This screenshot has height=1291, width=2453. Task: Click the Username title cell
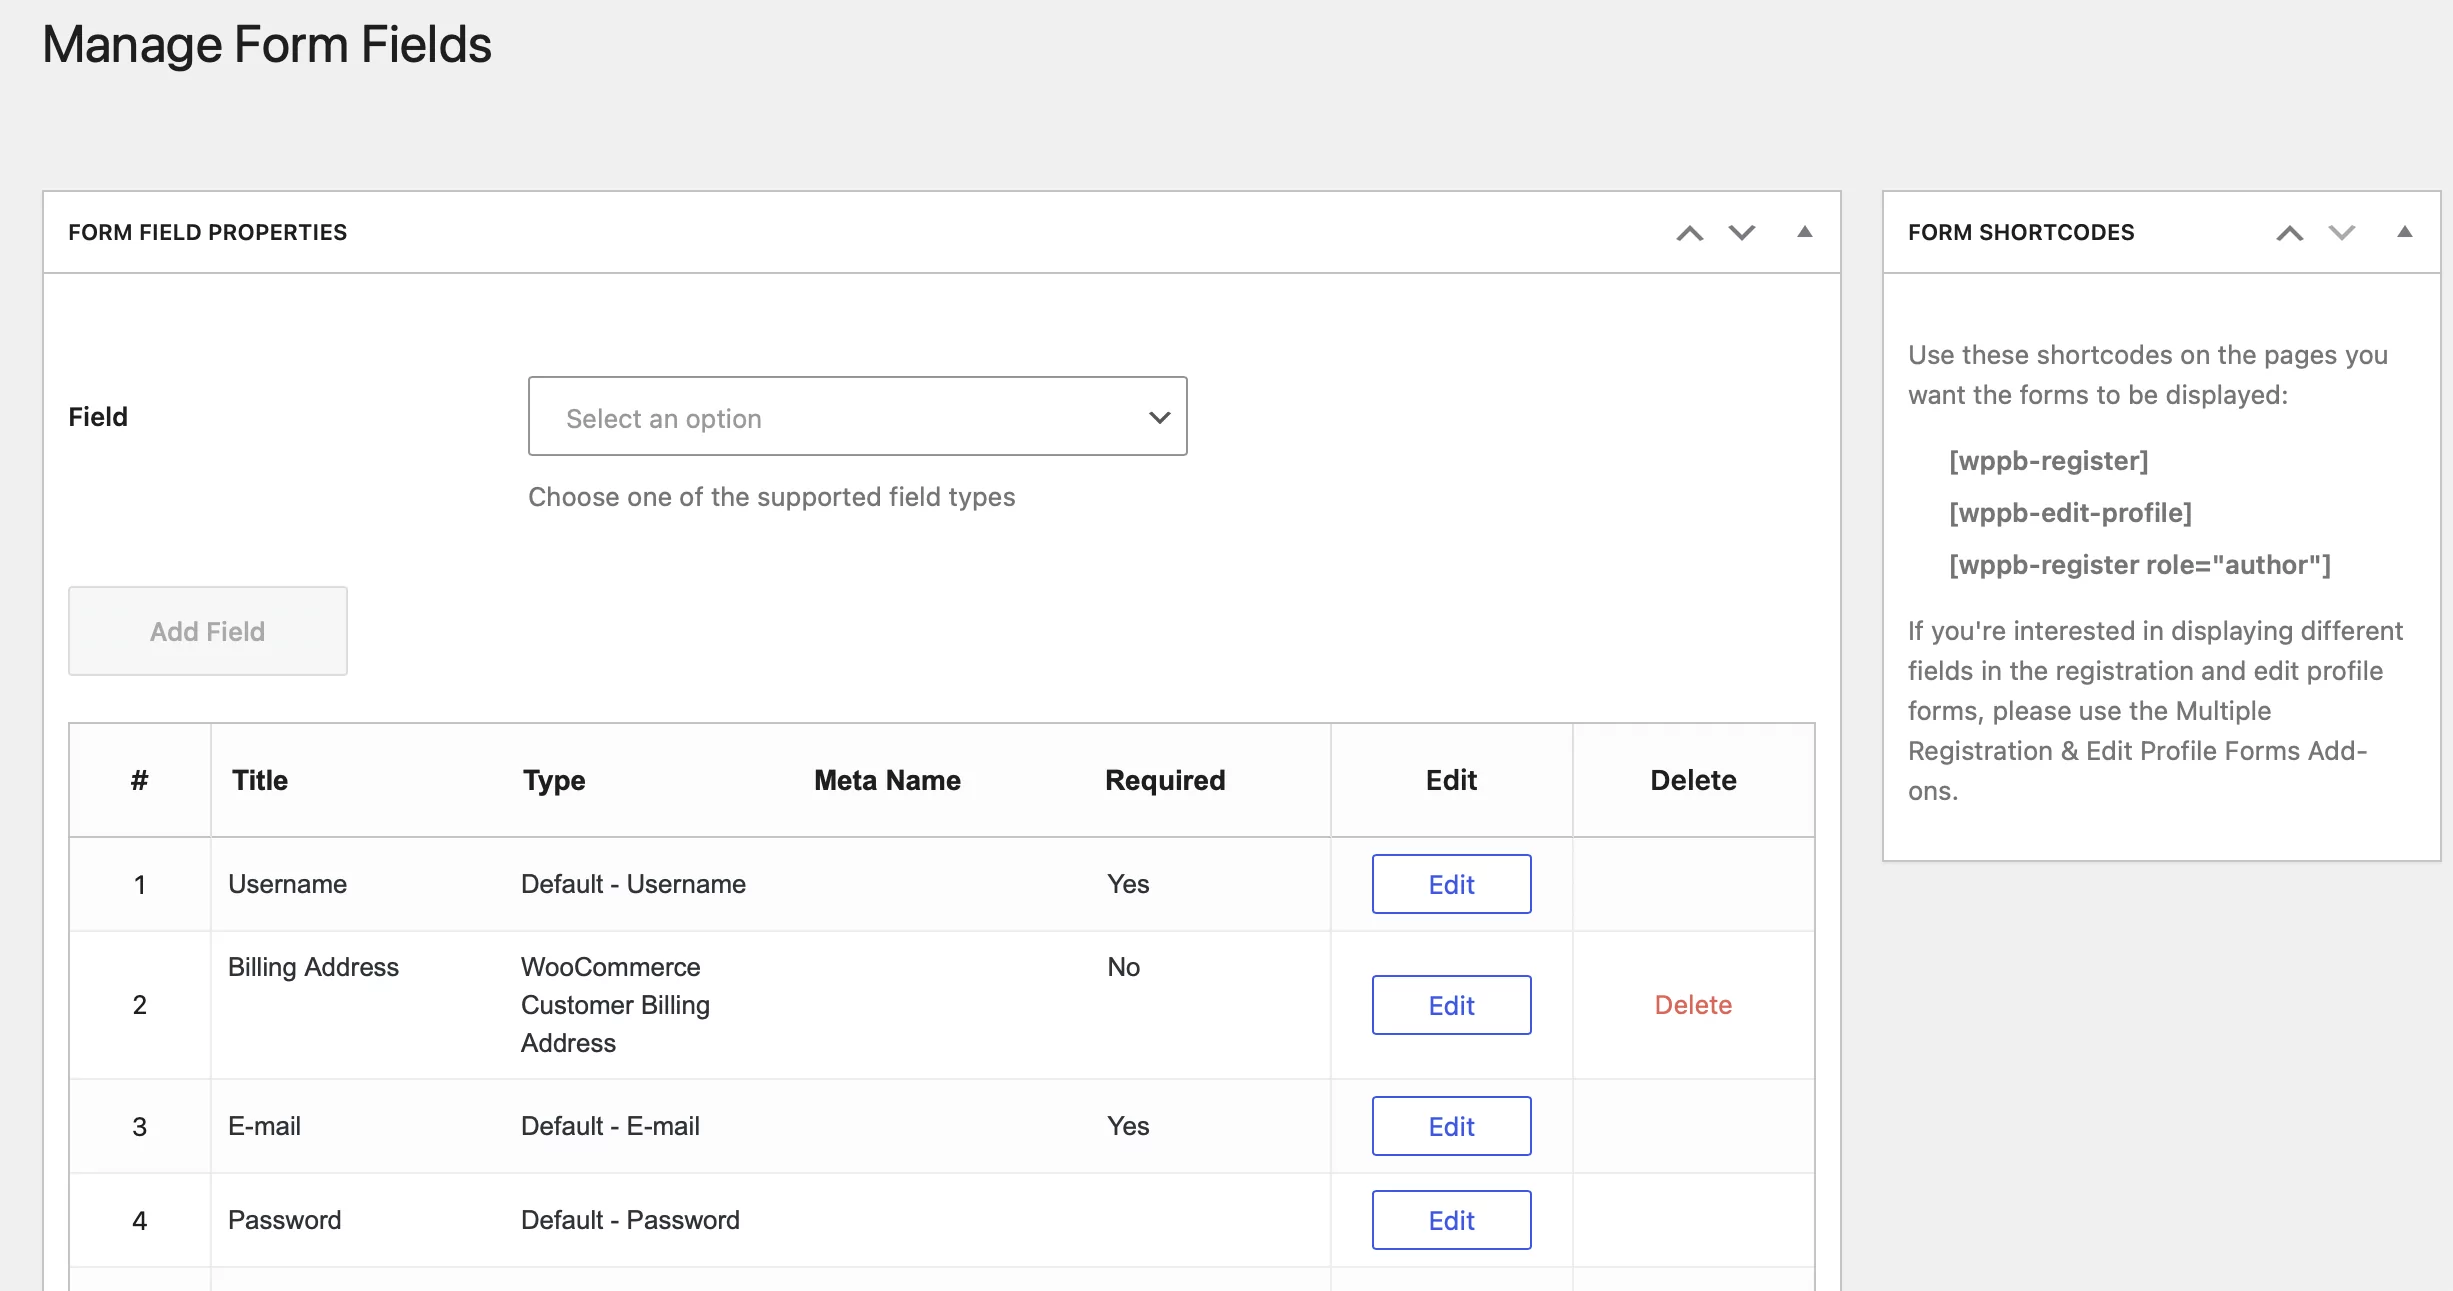[x=287, y=884]
